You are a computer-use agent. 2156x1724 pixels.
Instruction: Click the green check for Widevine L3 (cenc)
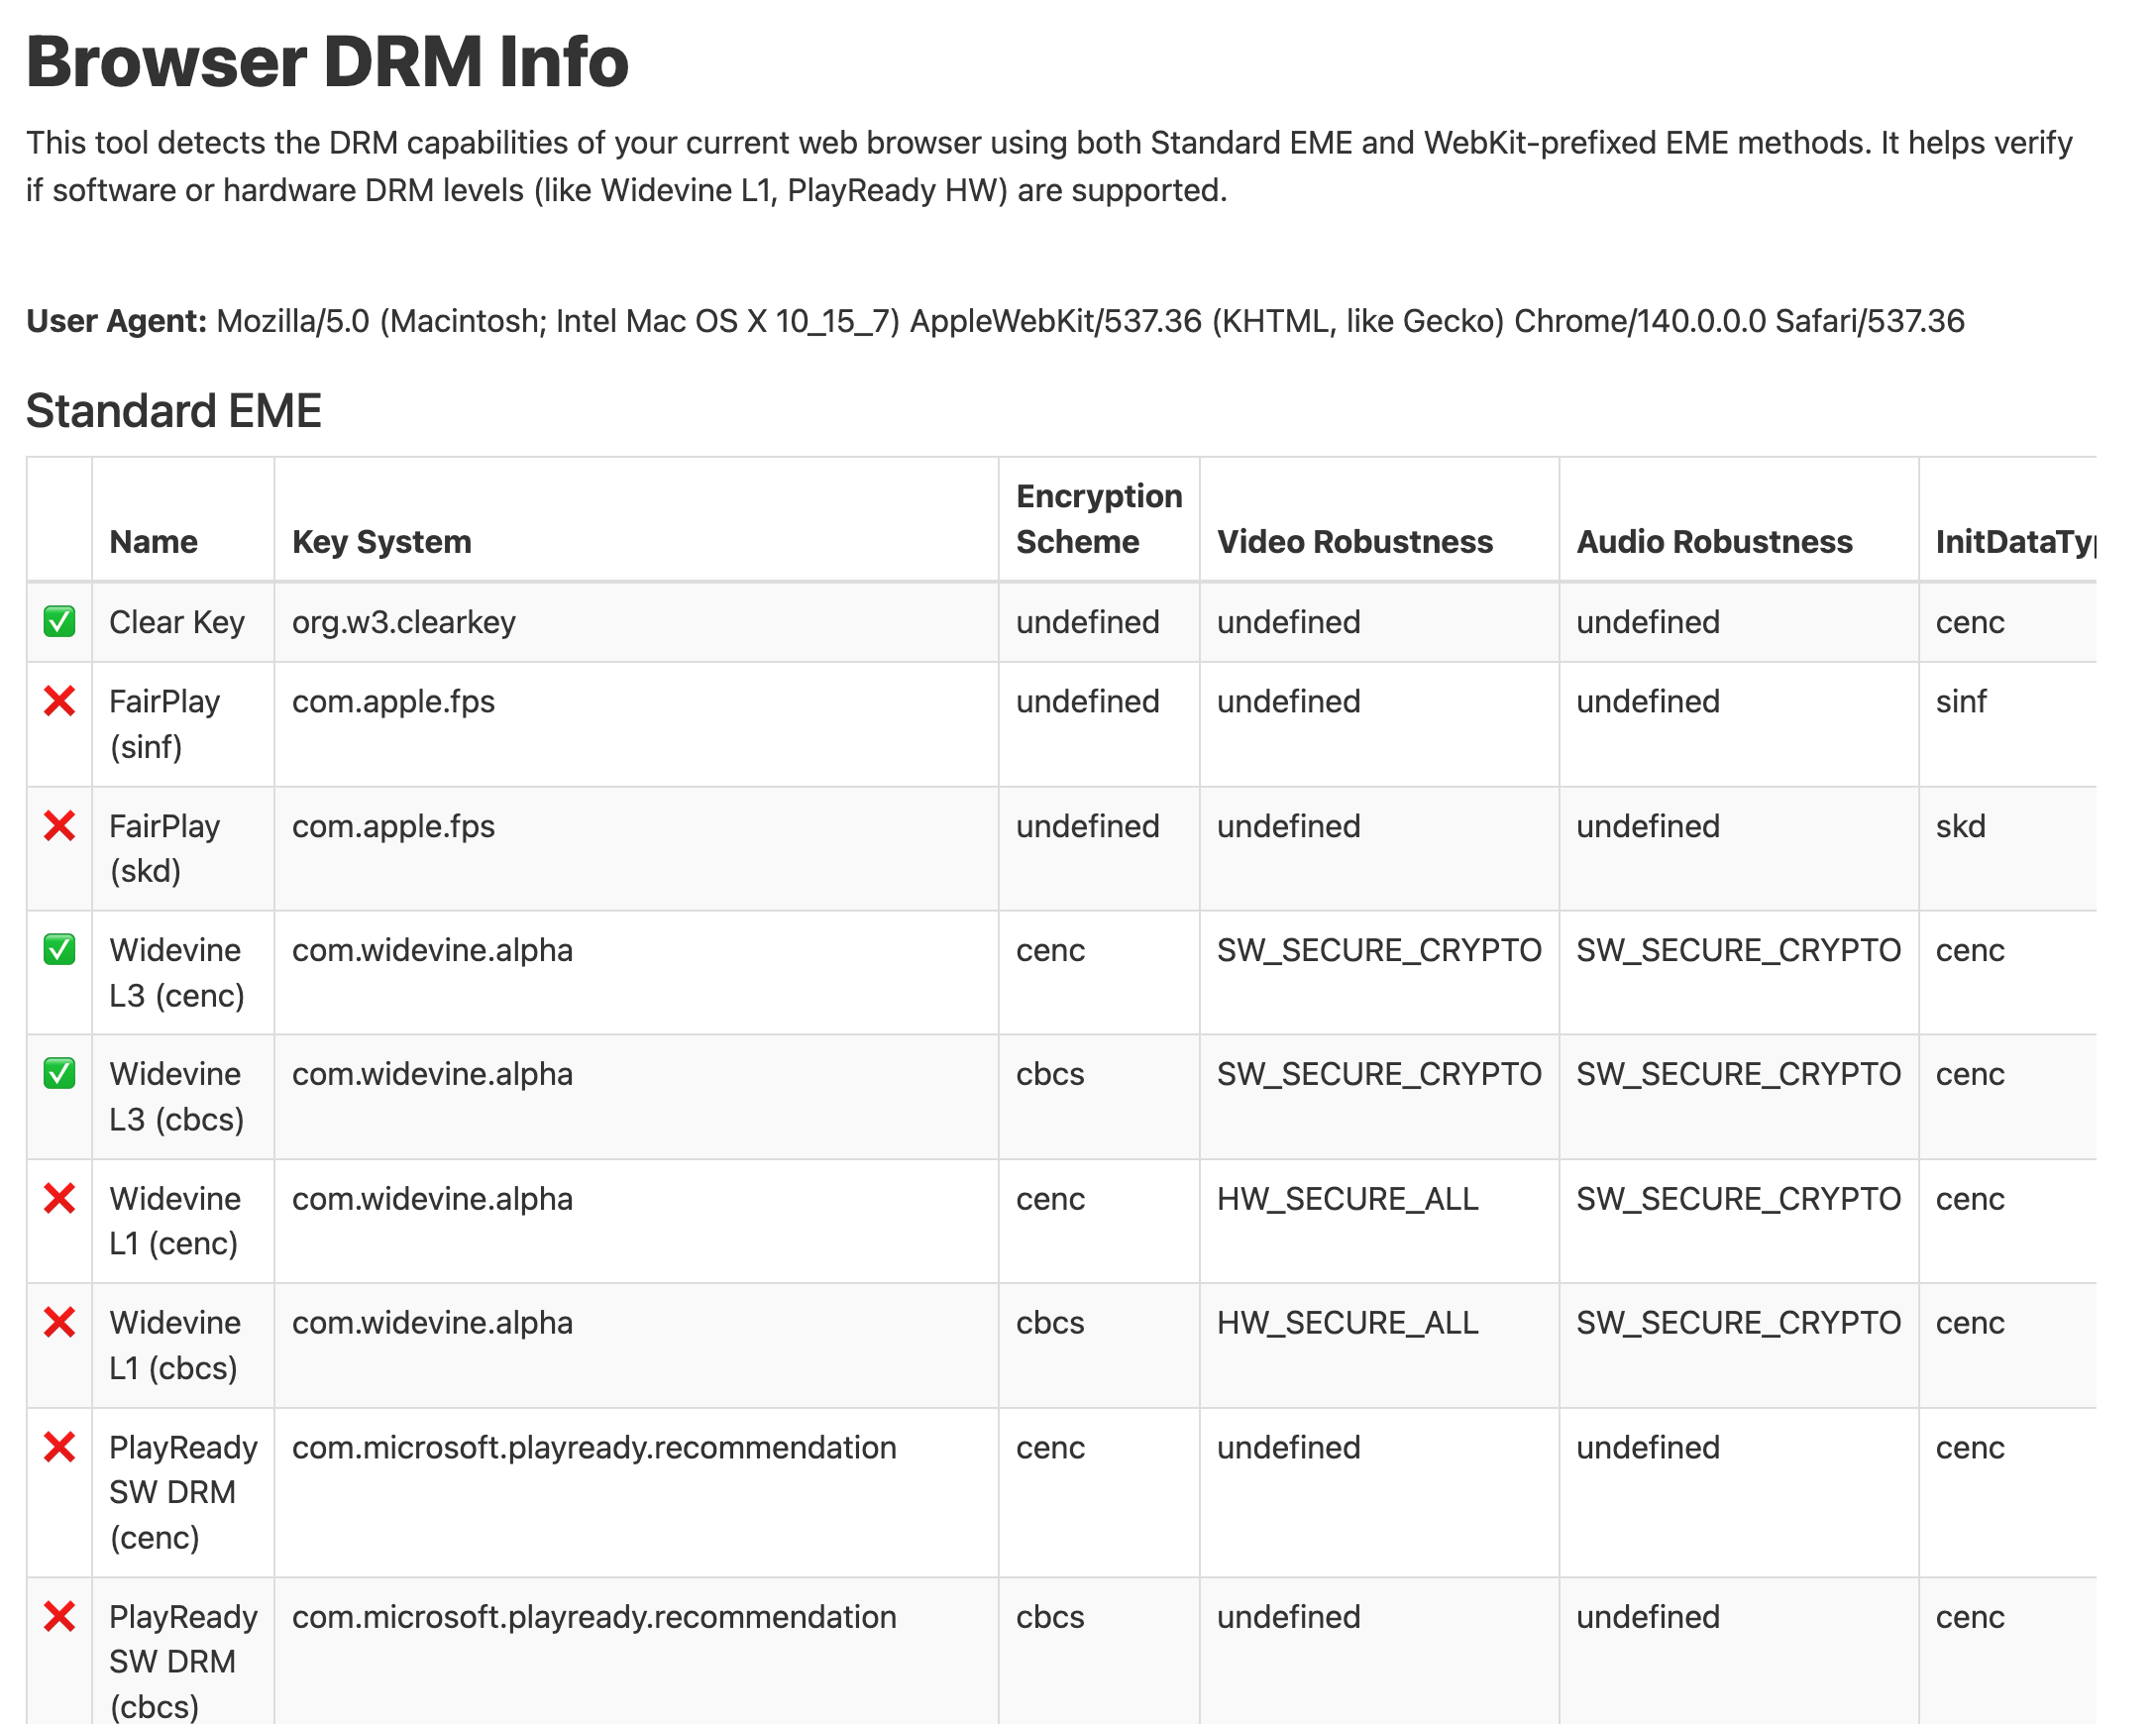pyautogui.click(x=59, y=950)
